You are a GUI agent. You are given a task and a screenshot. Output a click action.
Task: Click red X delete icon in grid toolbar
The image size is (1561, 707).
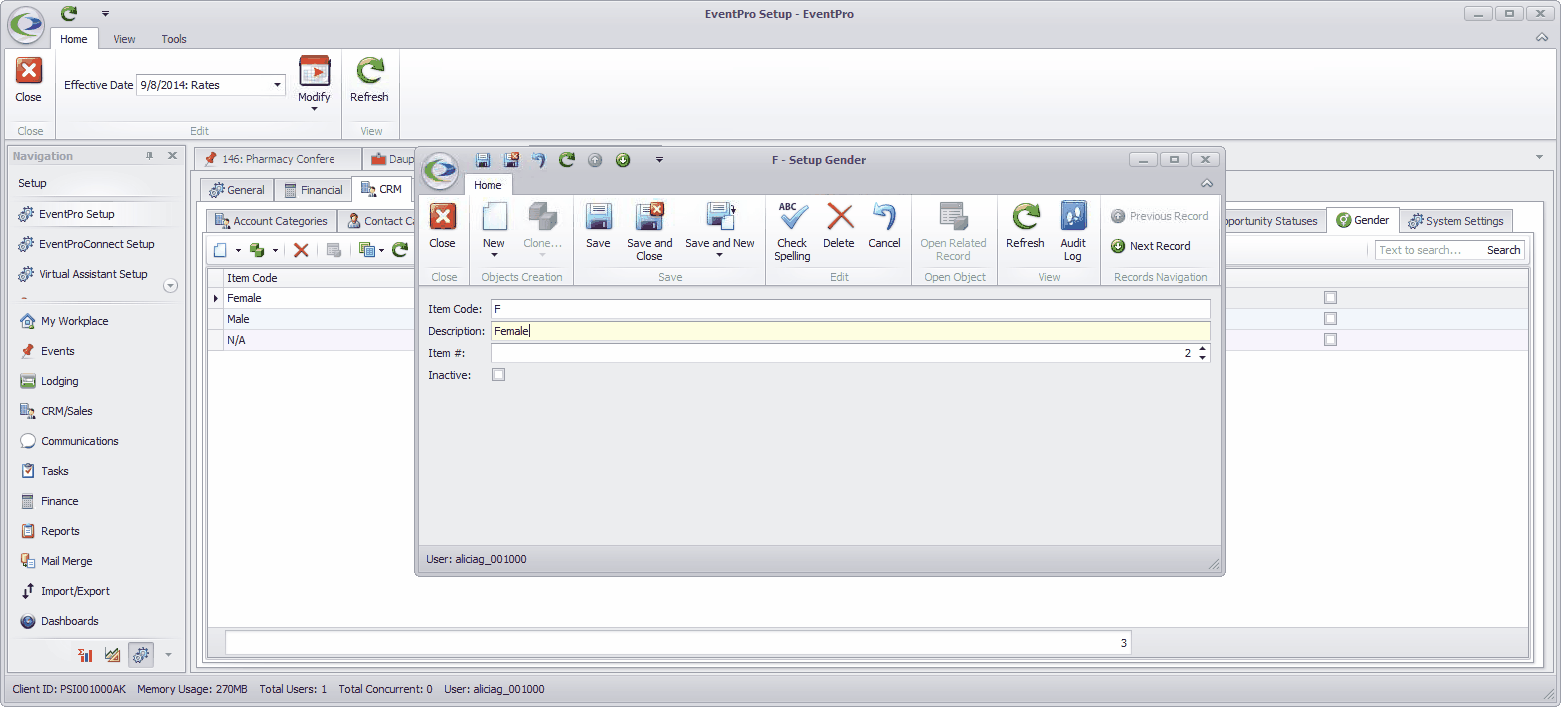pyautogui.click(x=300, y=250)
